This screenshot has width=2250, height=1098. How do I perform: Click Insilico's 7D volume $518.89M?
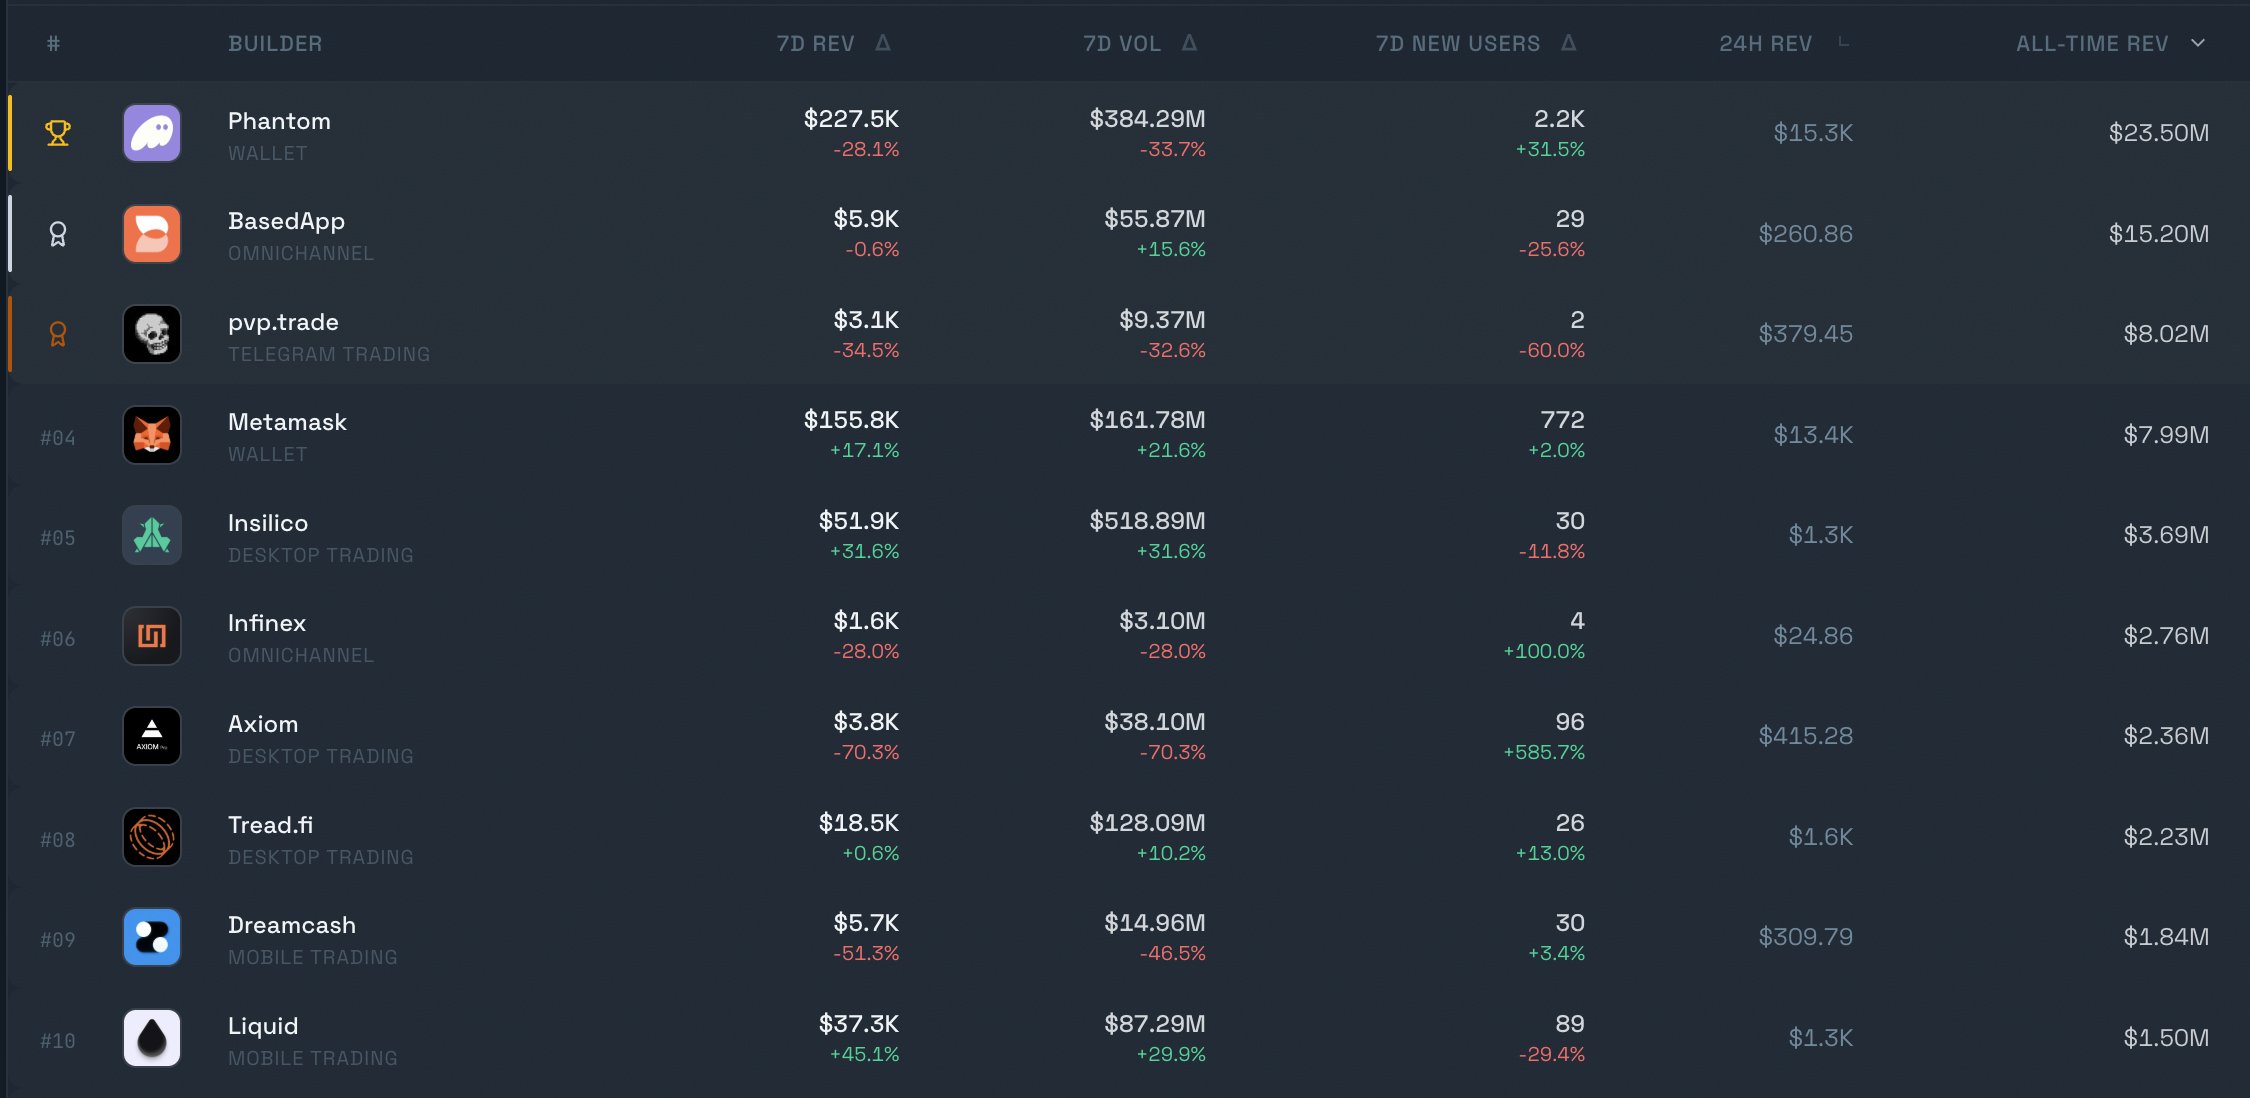[1147, 521]
